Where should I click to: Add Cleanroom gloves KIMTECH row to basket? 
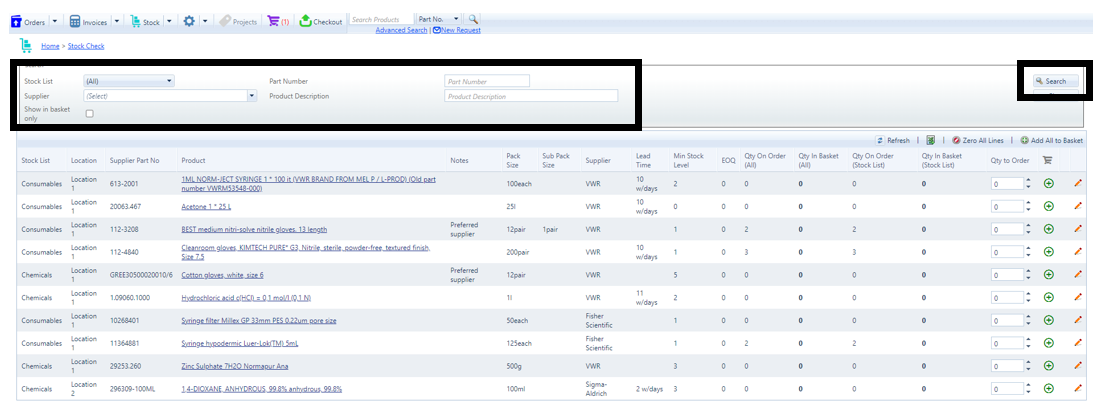coord(1049,252)
